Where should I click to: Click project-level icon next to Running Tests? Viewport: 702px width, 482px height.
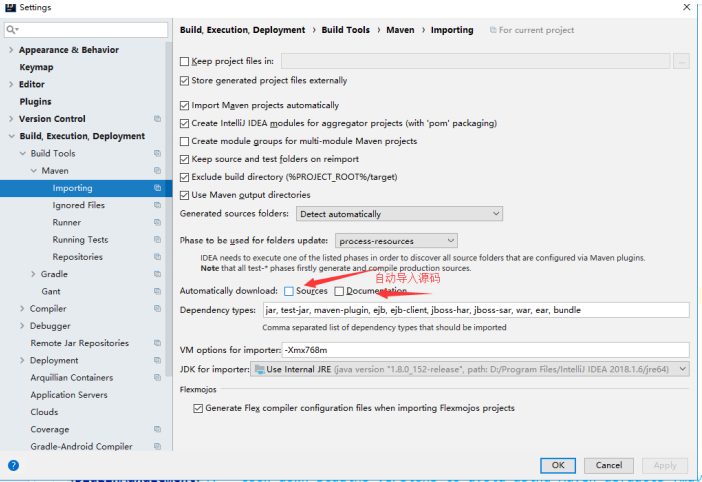157,239
